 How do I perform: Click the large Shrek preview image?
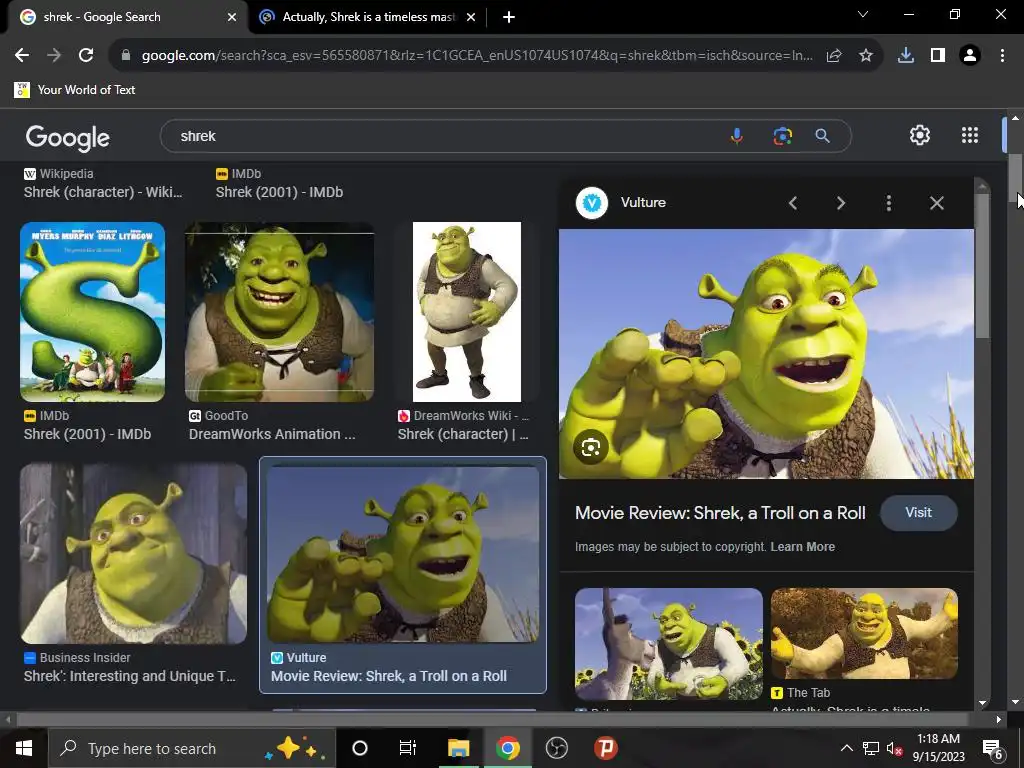(766, 353)
